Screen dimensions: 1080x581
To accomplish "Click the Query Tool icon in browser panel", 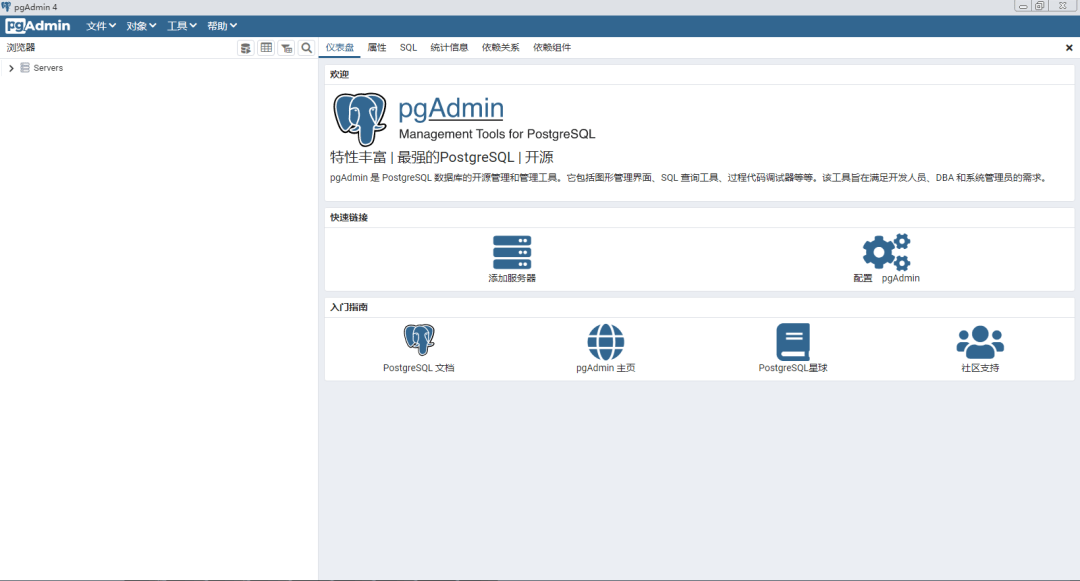I will 246,47.
